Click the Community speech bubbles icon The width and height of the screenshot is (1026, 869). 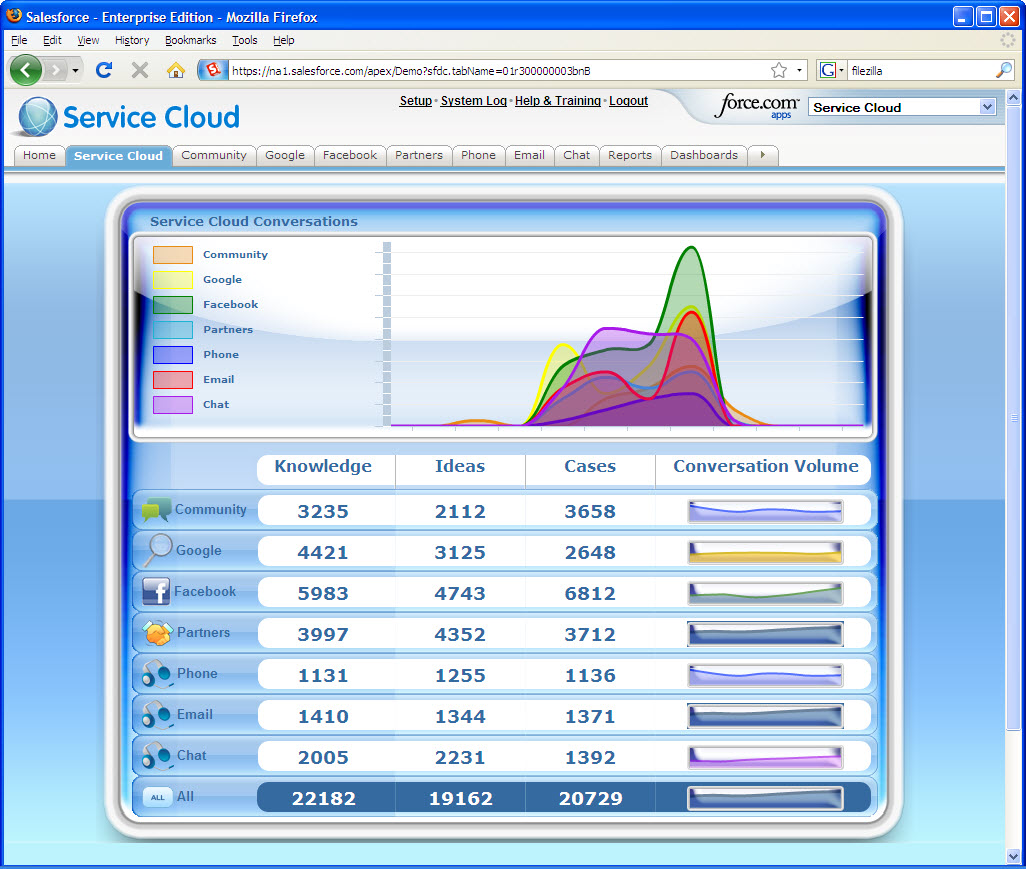click(155, 510)
